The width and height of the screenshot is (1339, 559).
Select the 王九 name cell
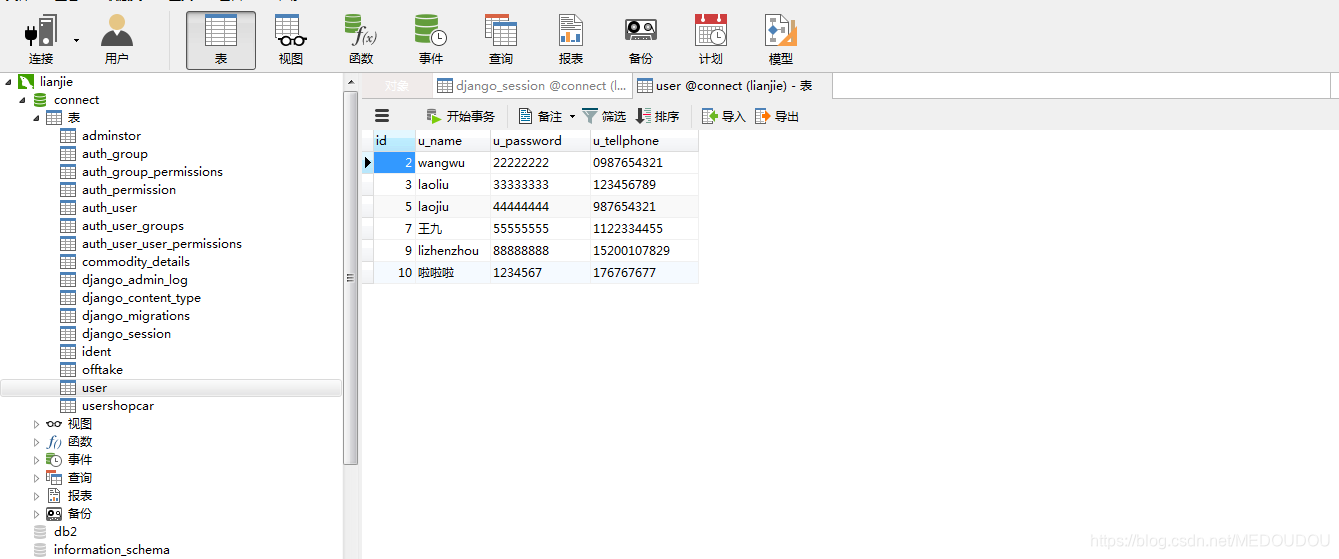453,229
